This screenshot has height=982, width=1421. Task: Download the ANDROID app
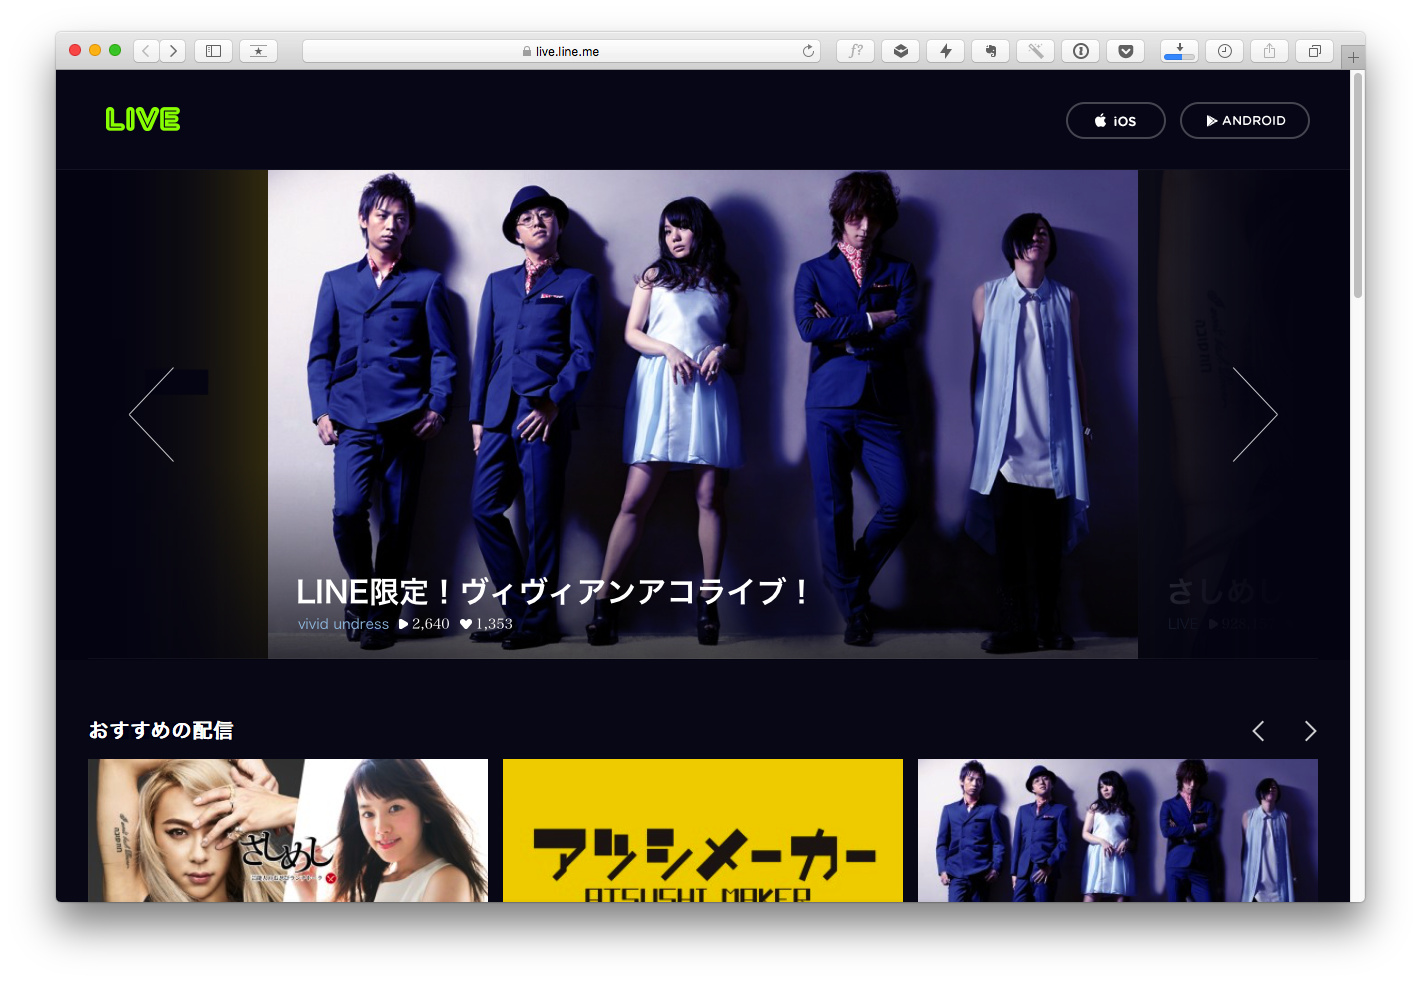(1244, 120)
